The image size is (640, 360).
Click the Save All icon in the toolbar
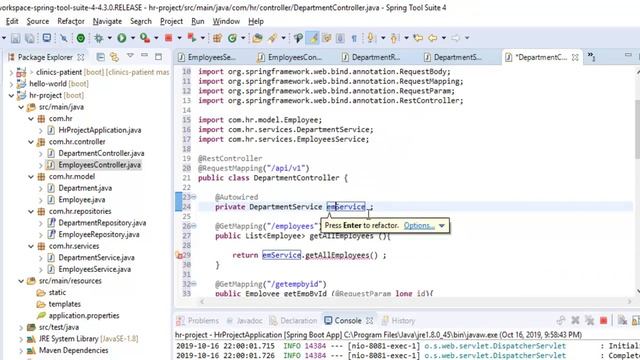point(30,38)
